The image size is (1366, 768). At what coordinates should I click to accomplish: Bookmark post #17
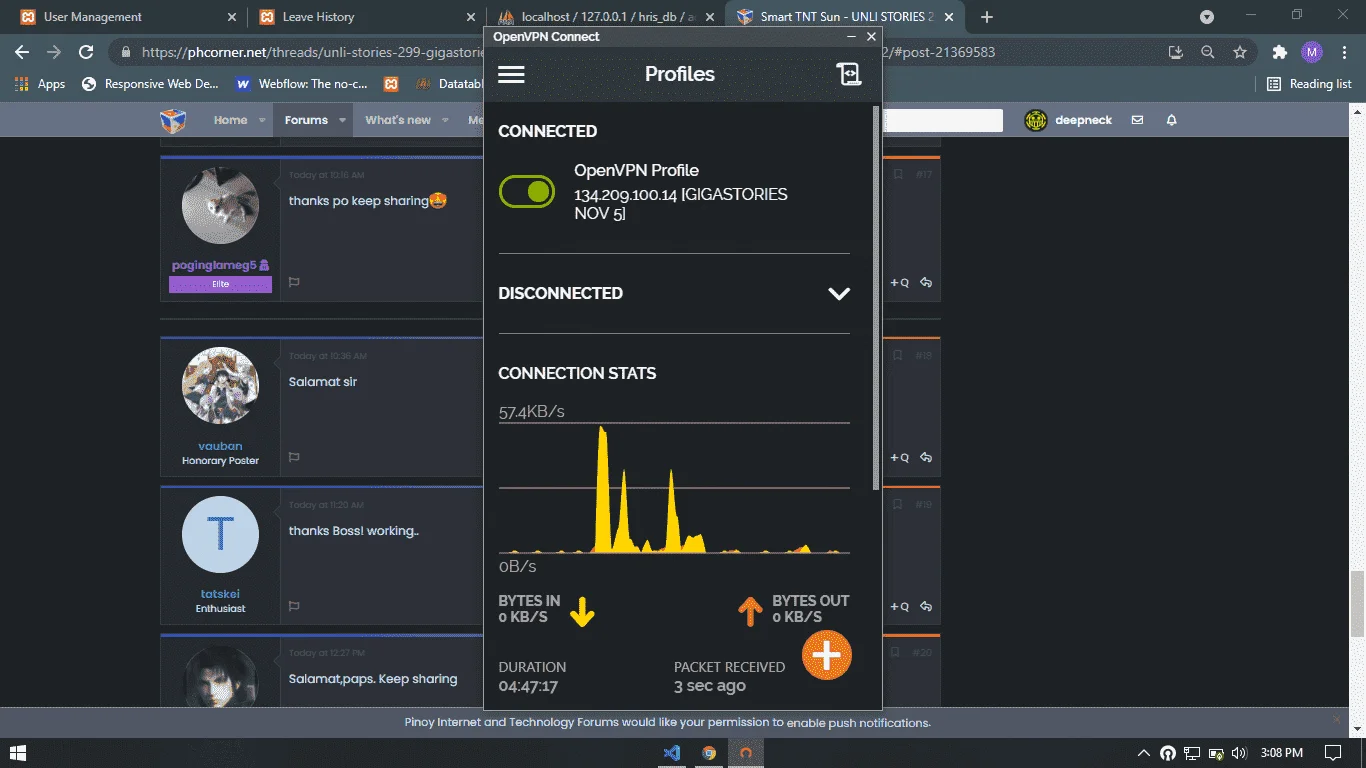tap(897, 175)
